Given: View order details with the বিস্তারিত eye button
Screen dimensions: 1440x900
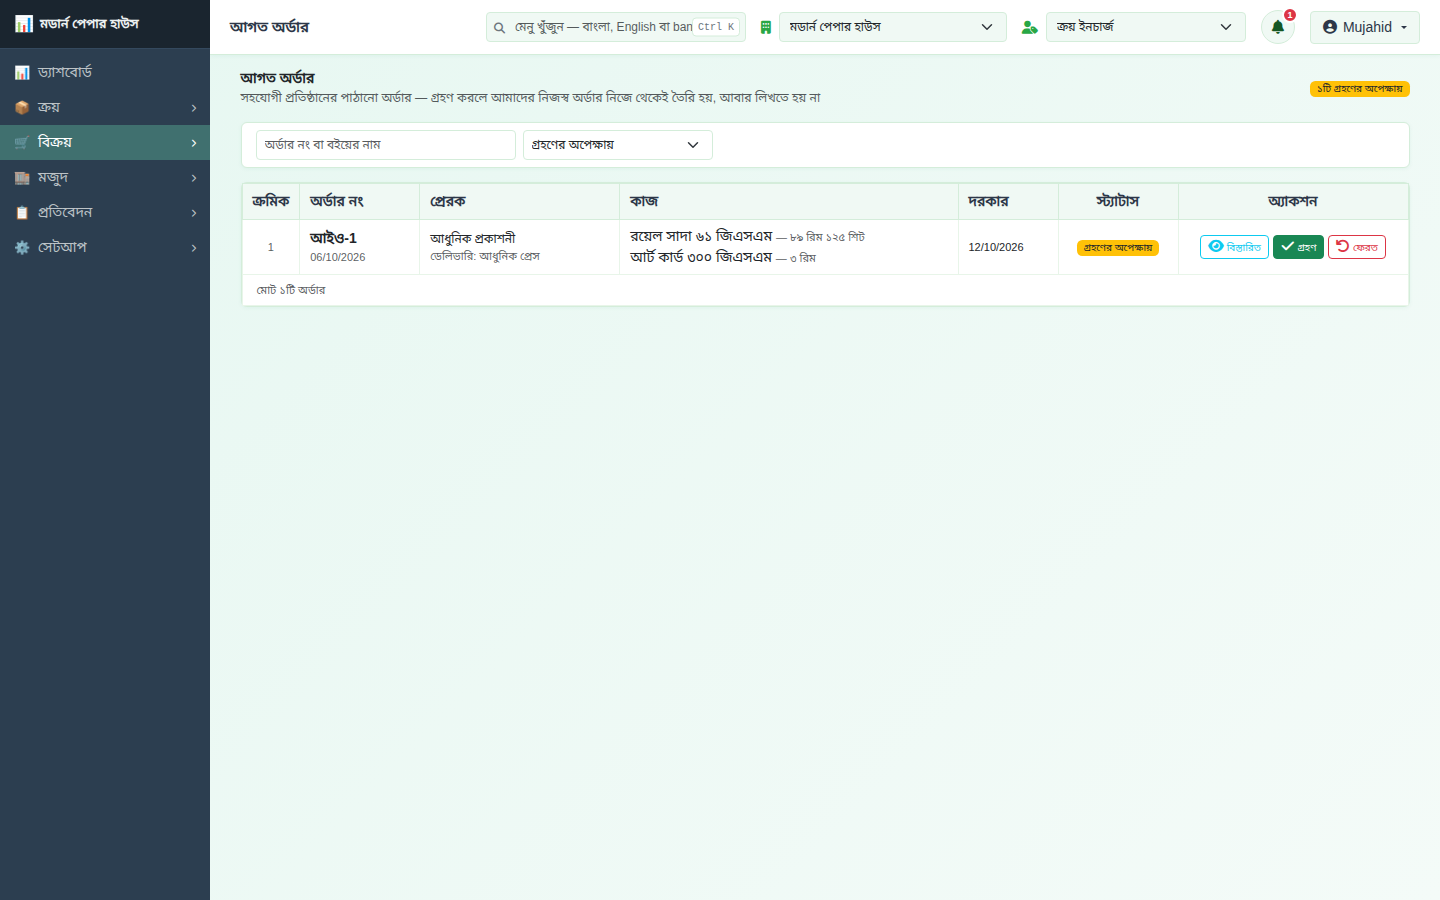Looking at the screenshot, I should point(1234,247).
